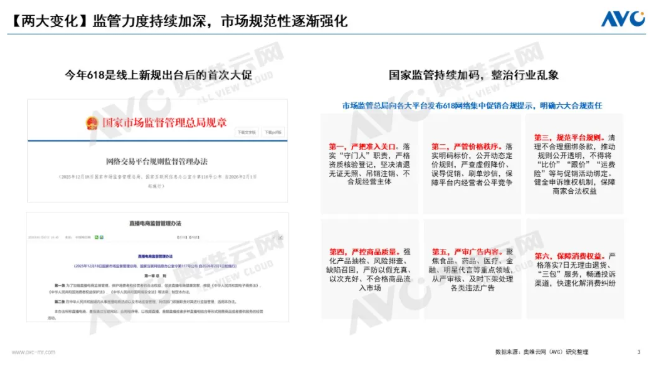
Task: Select the 第四，严控商品质量 card
Action: 369,269
